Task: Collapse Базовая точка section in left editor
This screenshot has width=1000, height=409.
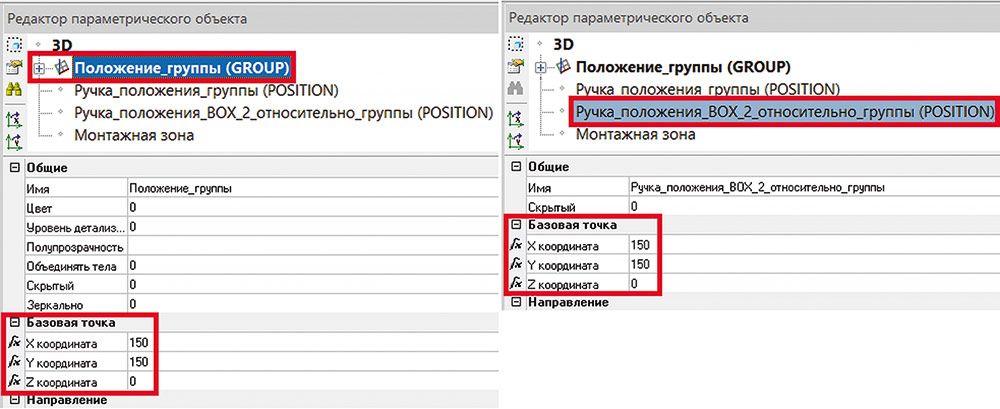Action: [x=14, y=323]
